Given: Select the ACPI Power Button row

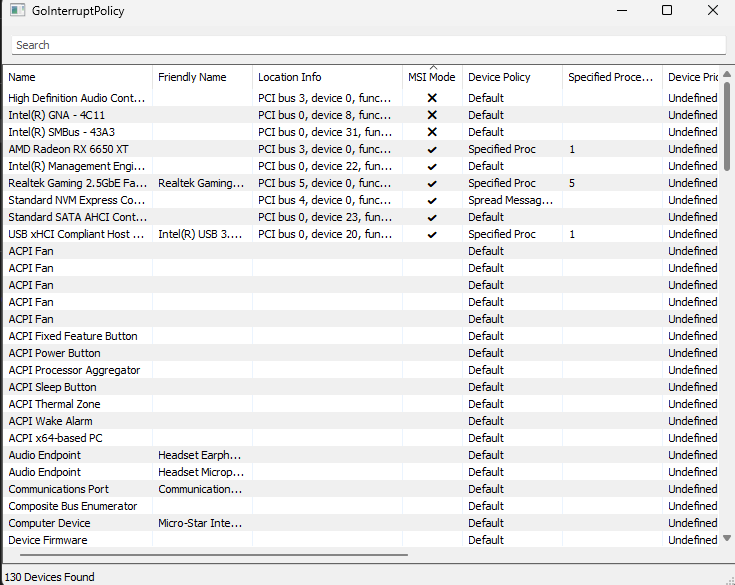Looking at the screenshot, I should pyautogui.click(x=361, y=353).
